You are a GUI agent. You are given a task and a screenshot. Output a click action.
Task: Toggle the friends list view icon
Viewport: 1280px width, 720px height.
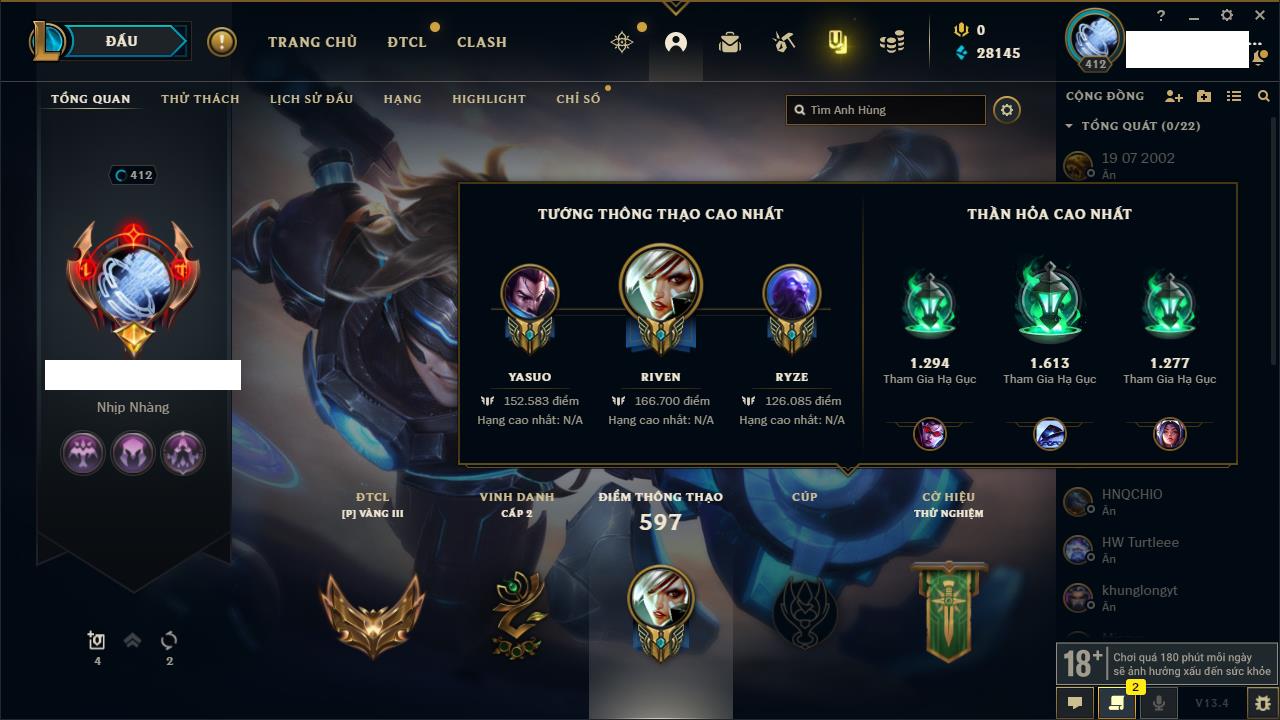point(1234,96)
